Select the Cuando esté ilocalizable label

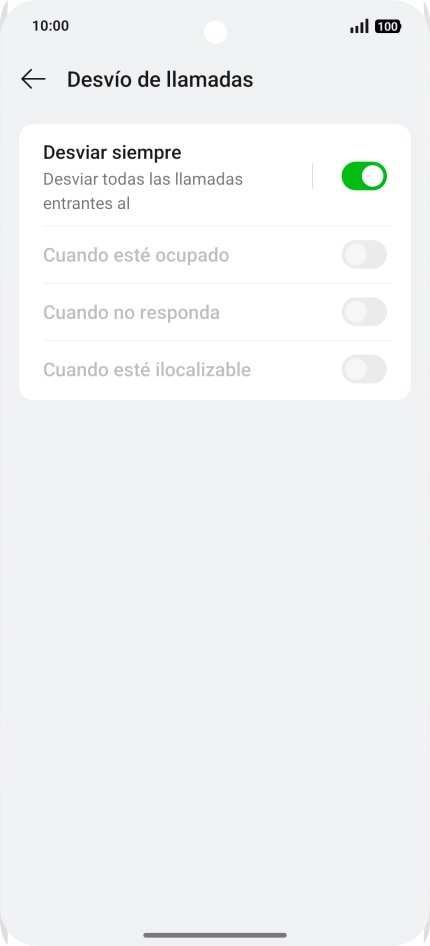[x=147, y=370]
